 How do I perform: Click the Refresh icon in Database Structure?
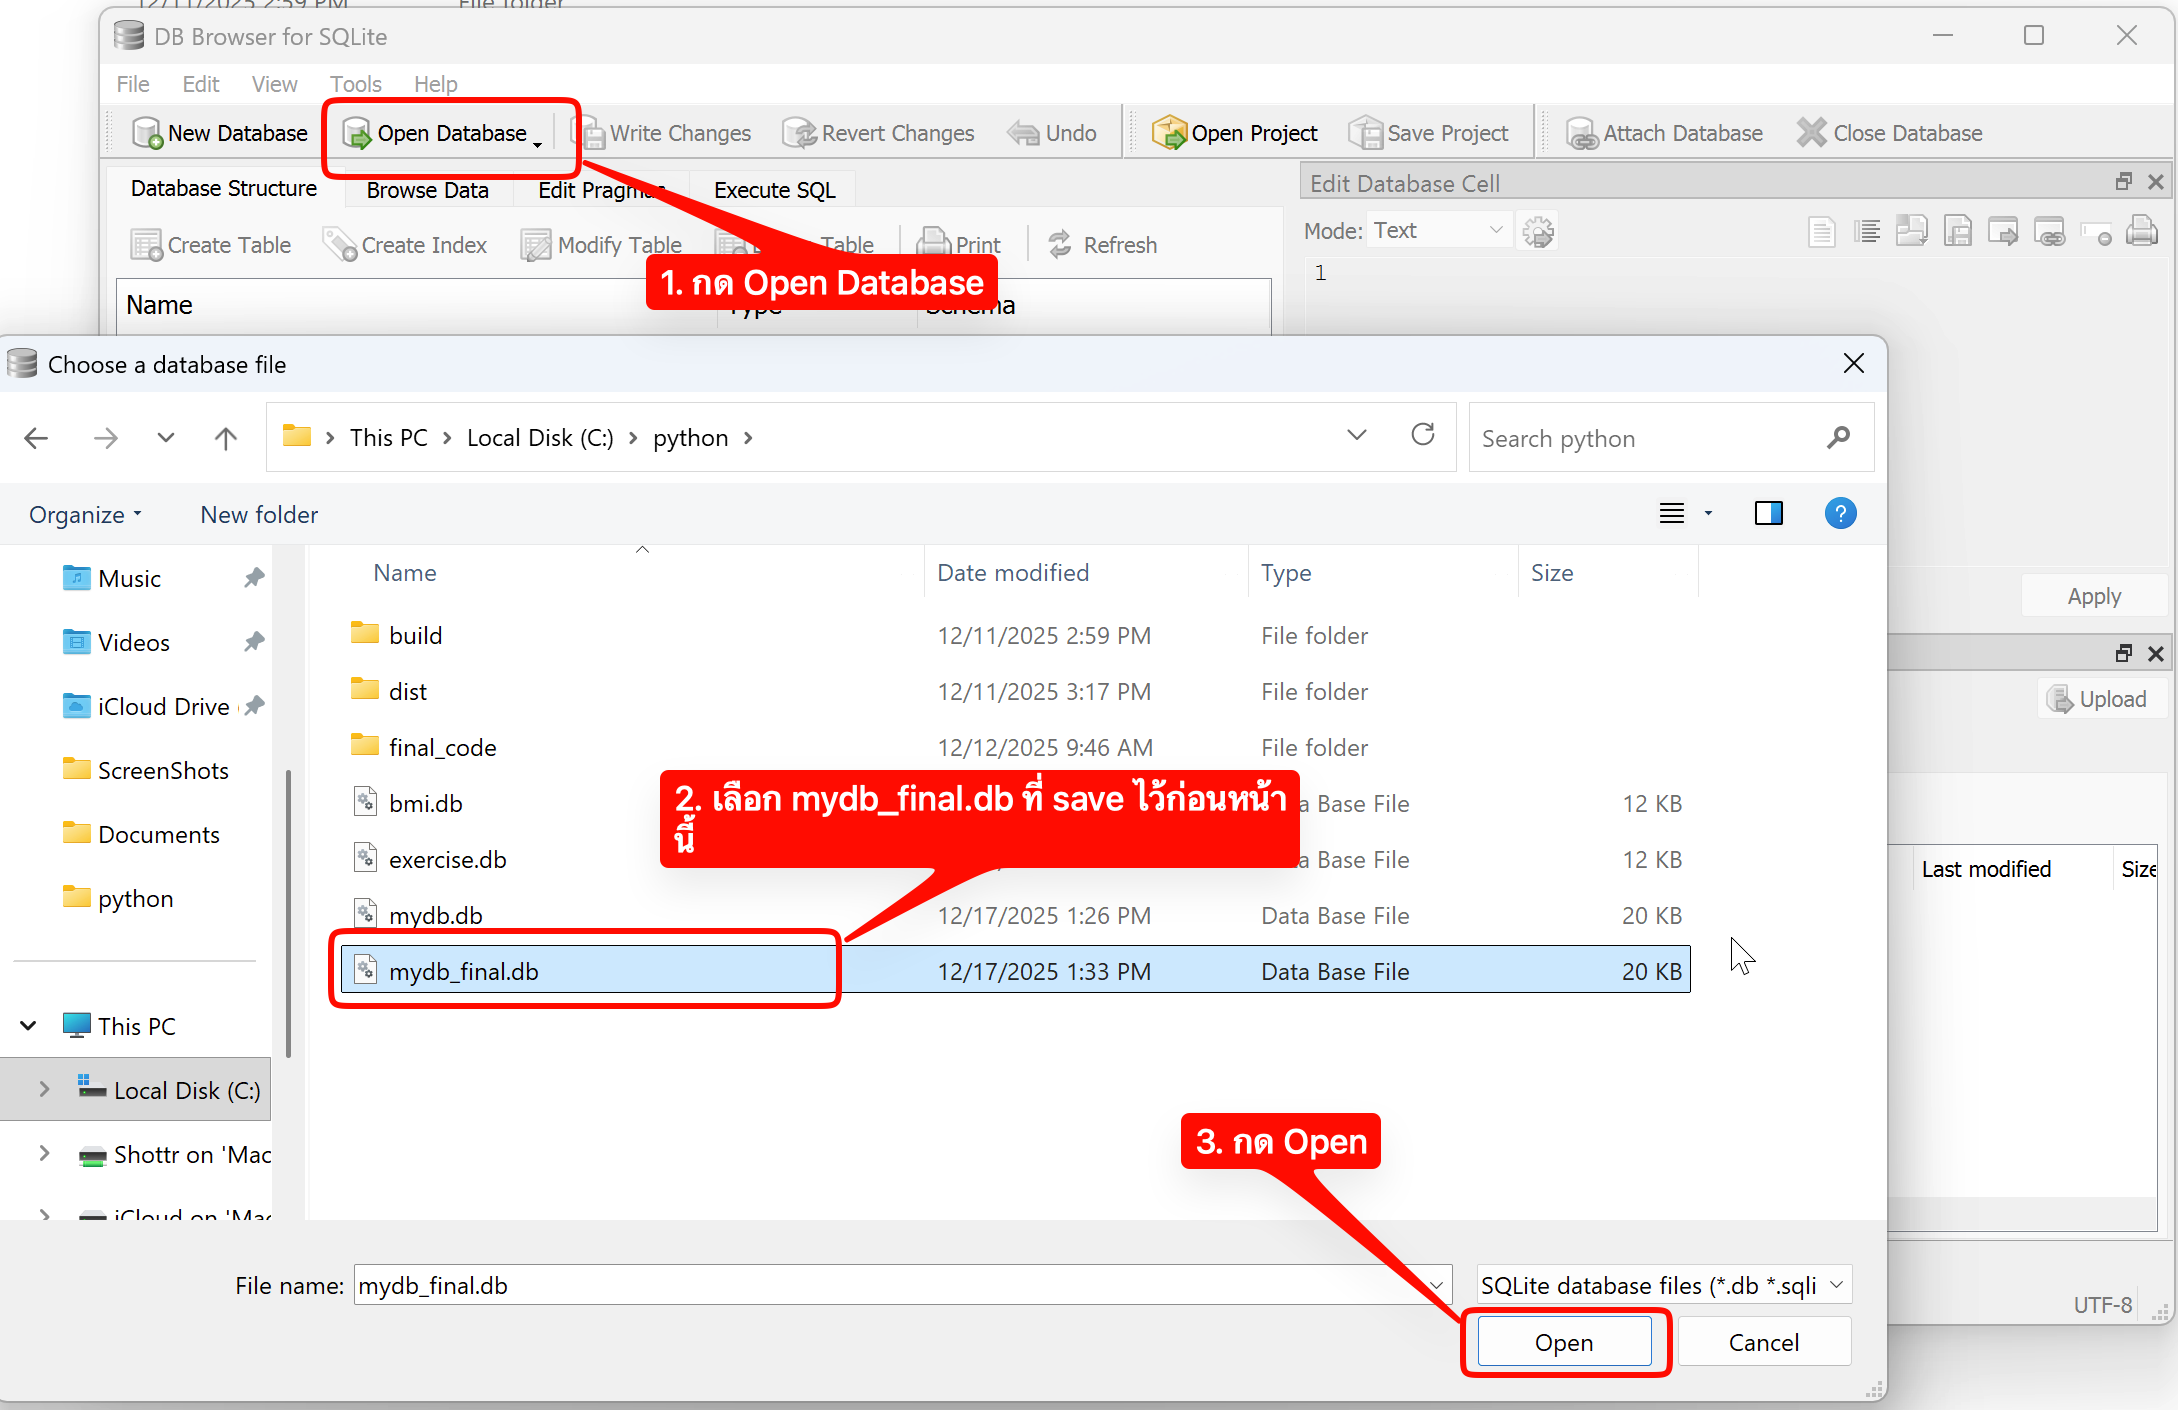point(1060,245)
